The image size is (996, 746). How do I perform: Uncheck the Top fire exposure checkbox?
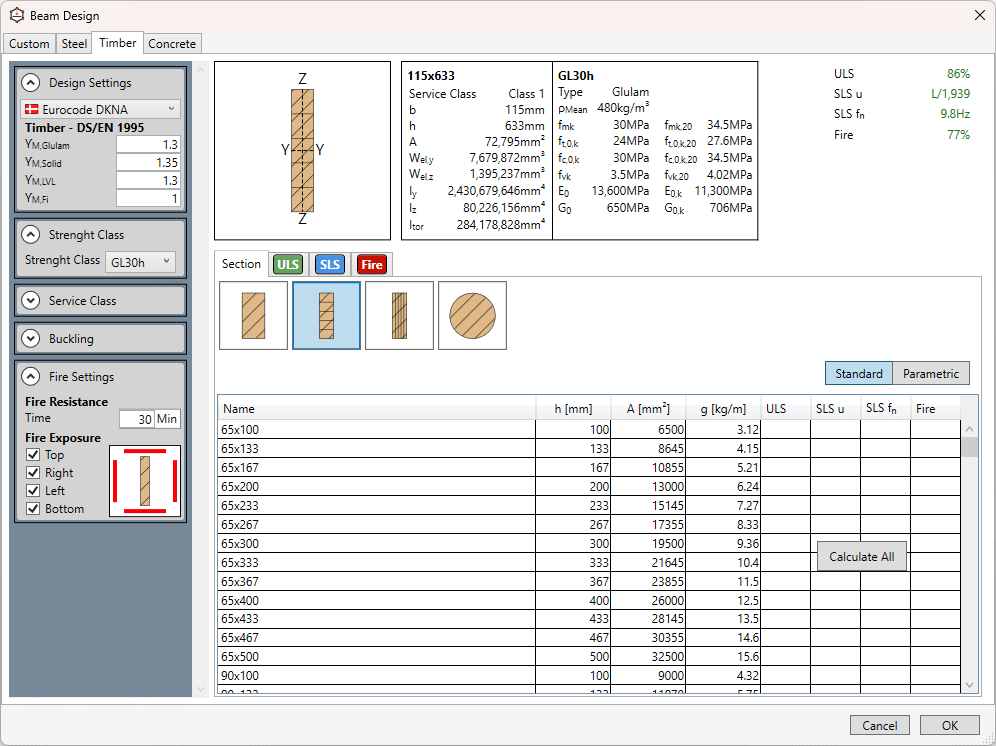click(x=33, y=455)
